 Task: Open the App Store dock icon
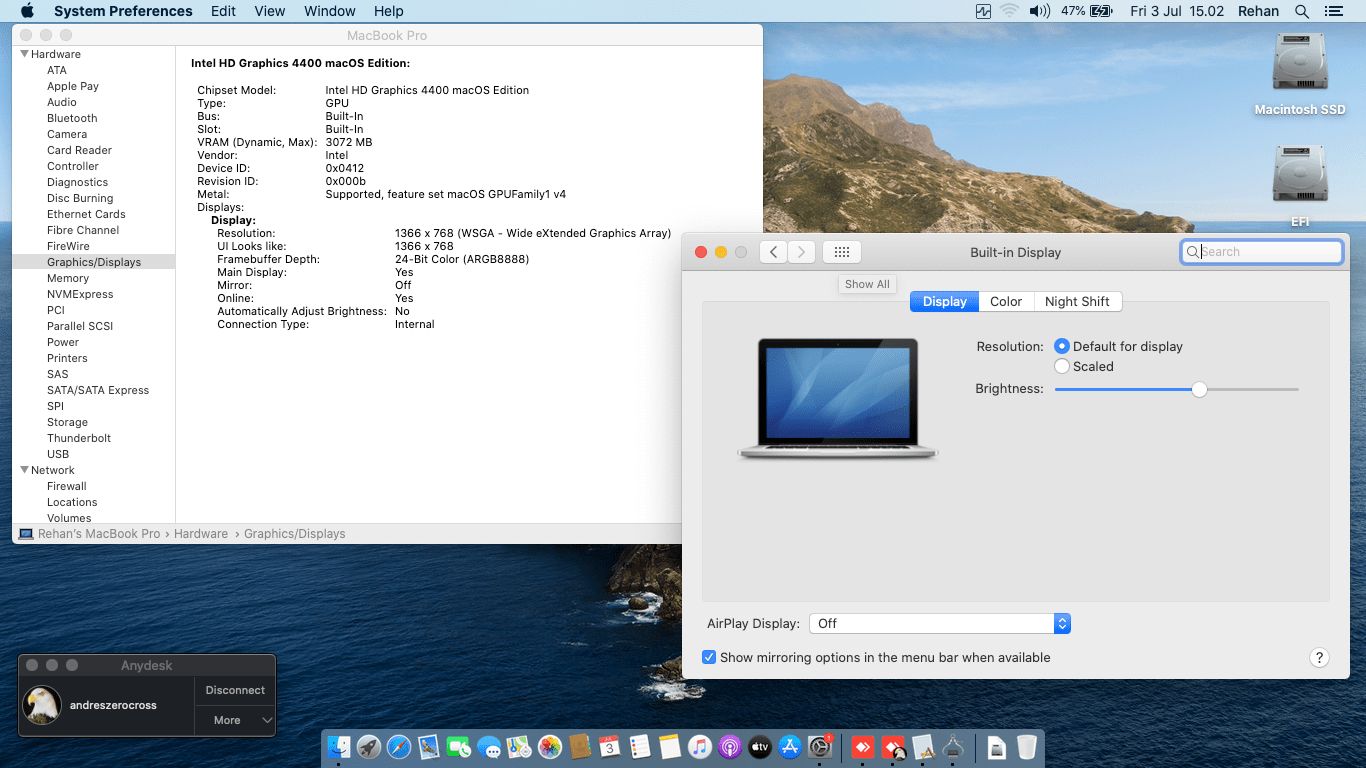click(790, 747)
